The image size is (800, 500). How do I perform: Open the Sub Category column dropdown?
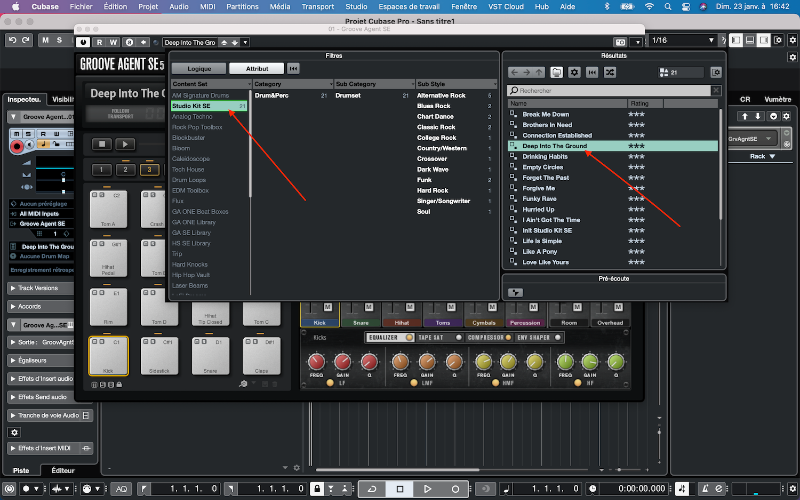click(412, 84)
